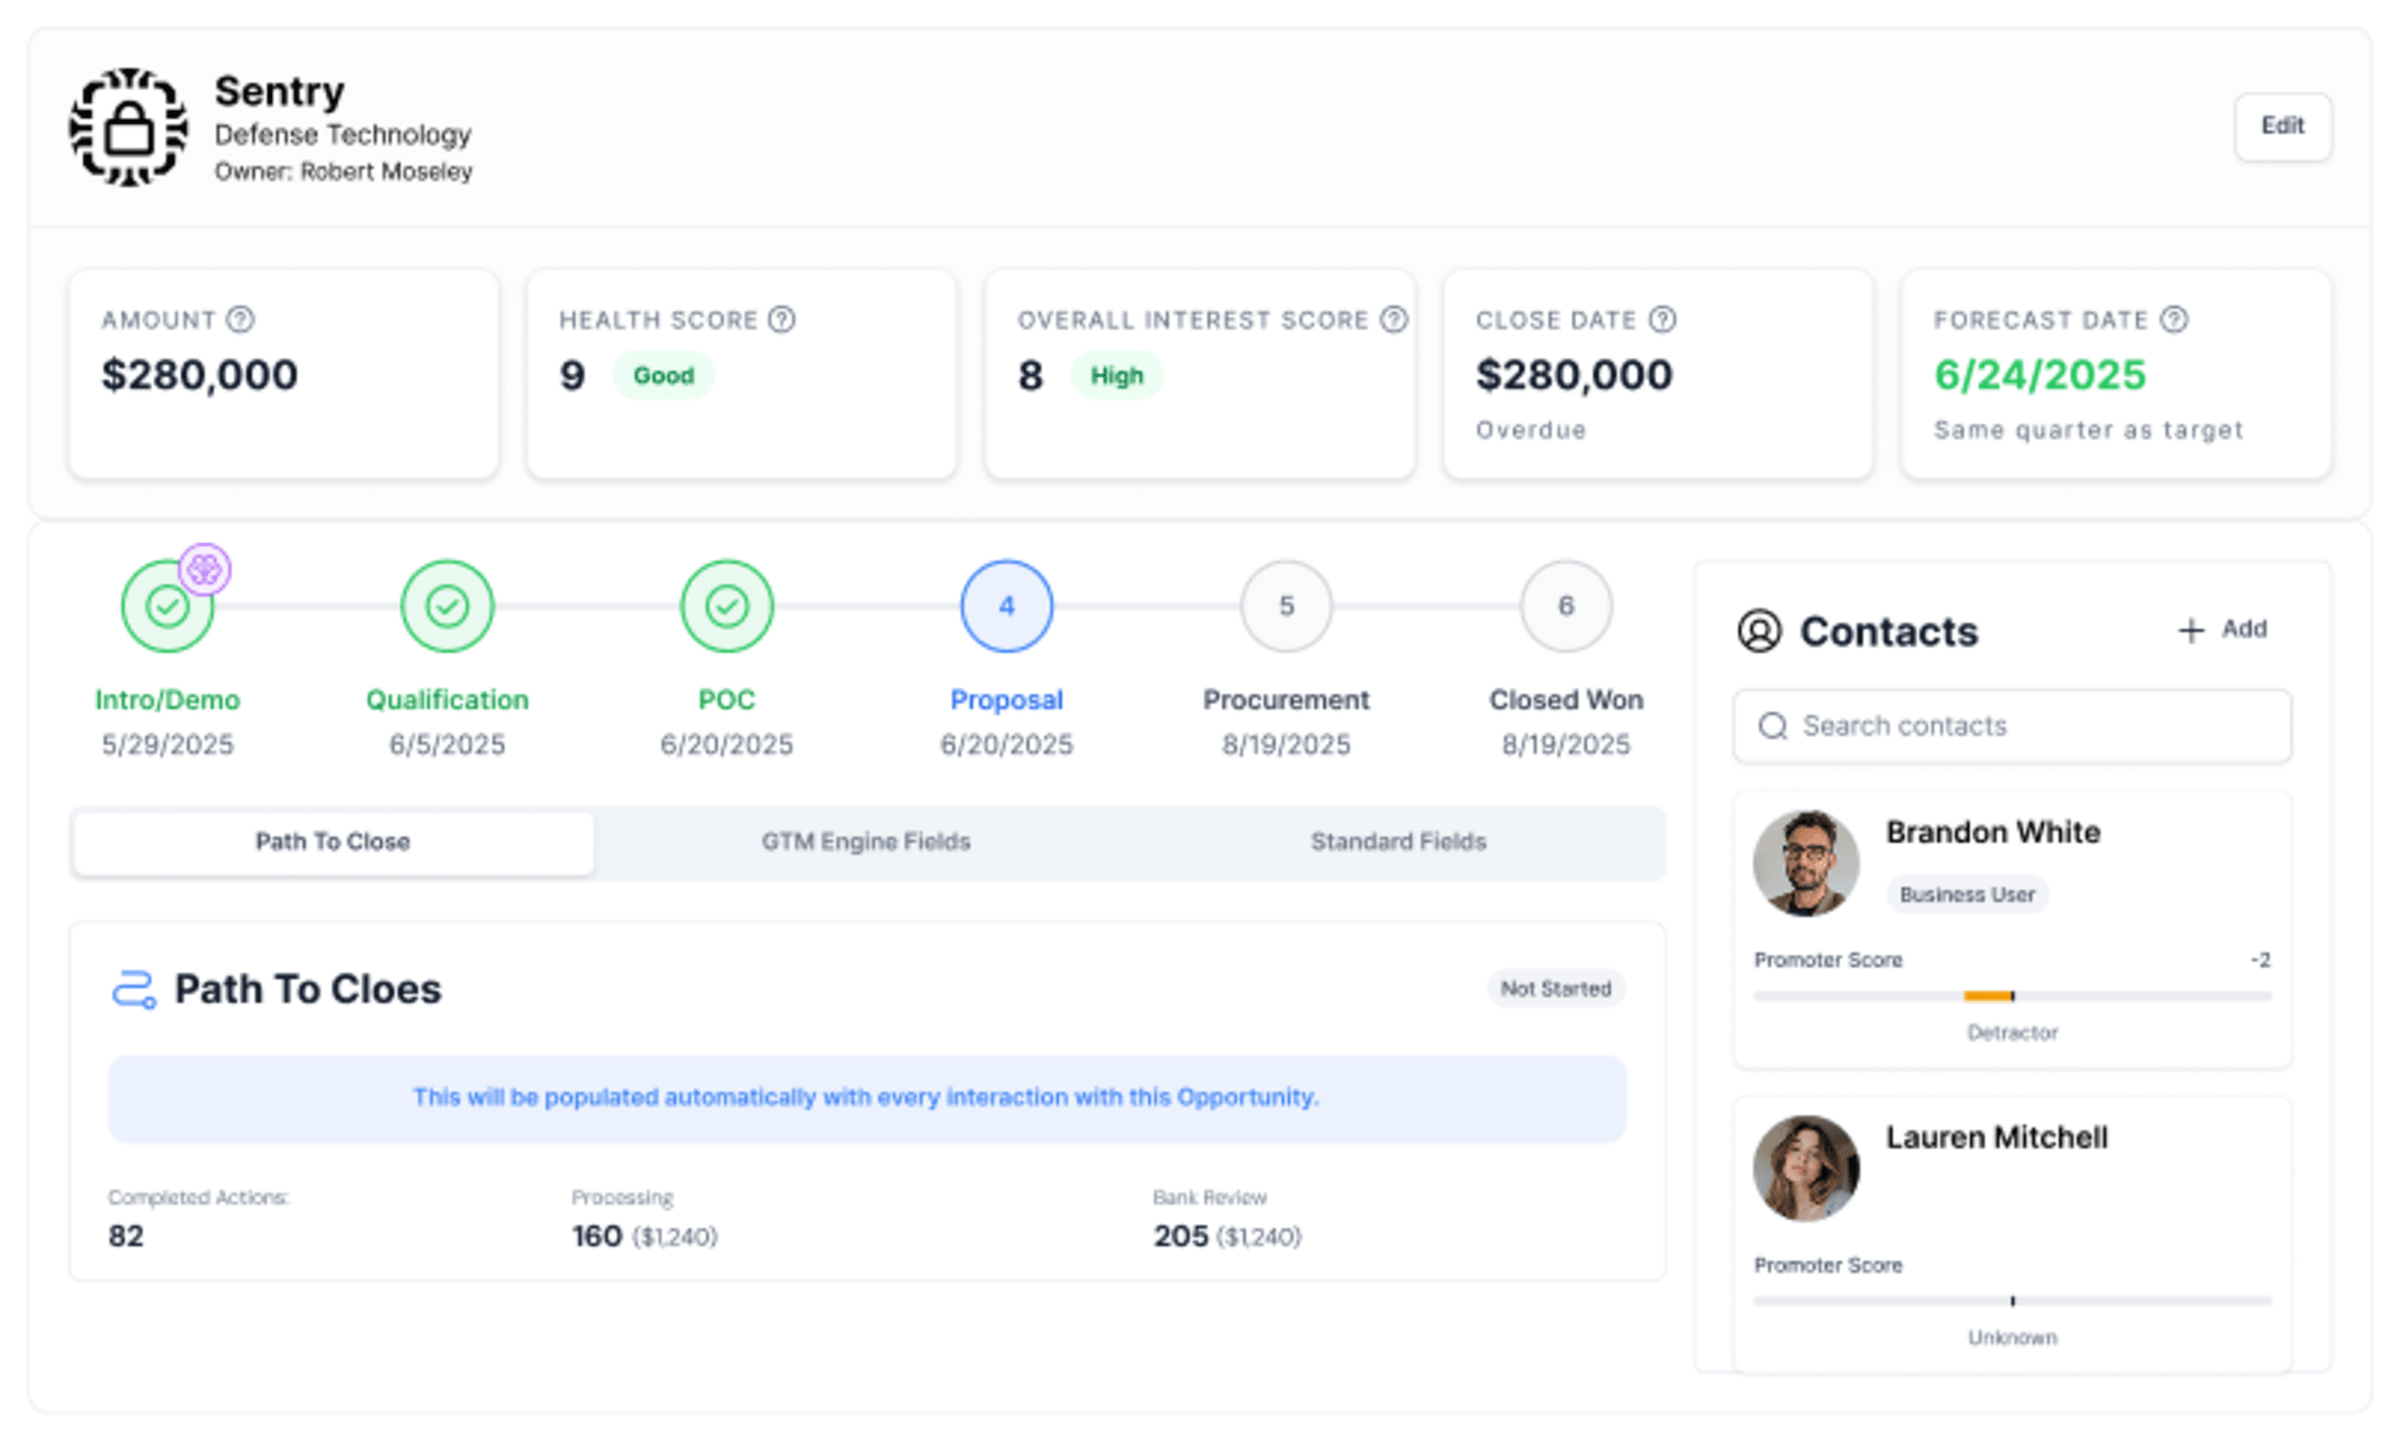
Task: Select the Proposal stage circle
Action: click(1006, 606)
